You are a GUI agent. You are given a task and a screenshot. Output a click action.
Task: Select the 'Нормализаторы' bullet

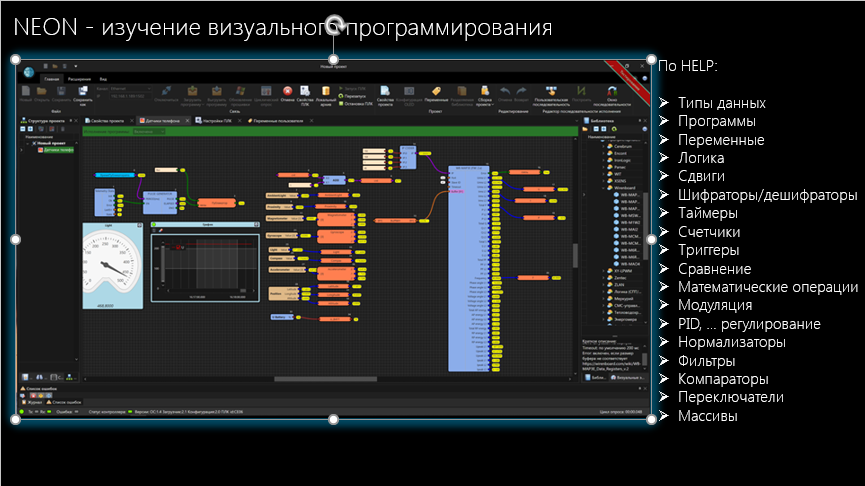(731, 343)
